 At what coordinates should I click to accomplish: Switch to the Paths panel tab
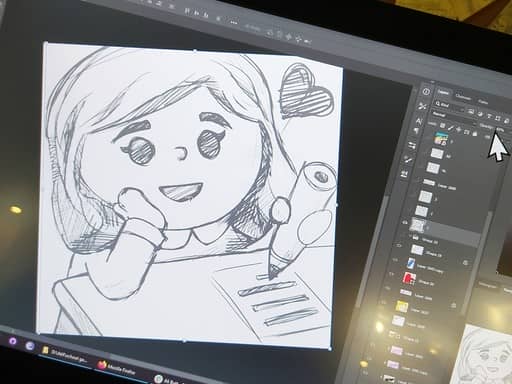[483, 101]
